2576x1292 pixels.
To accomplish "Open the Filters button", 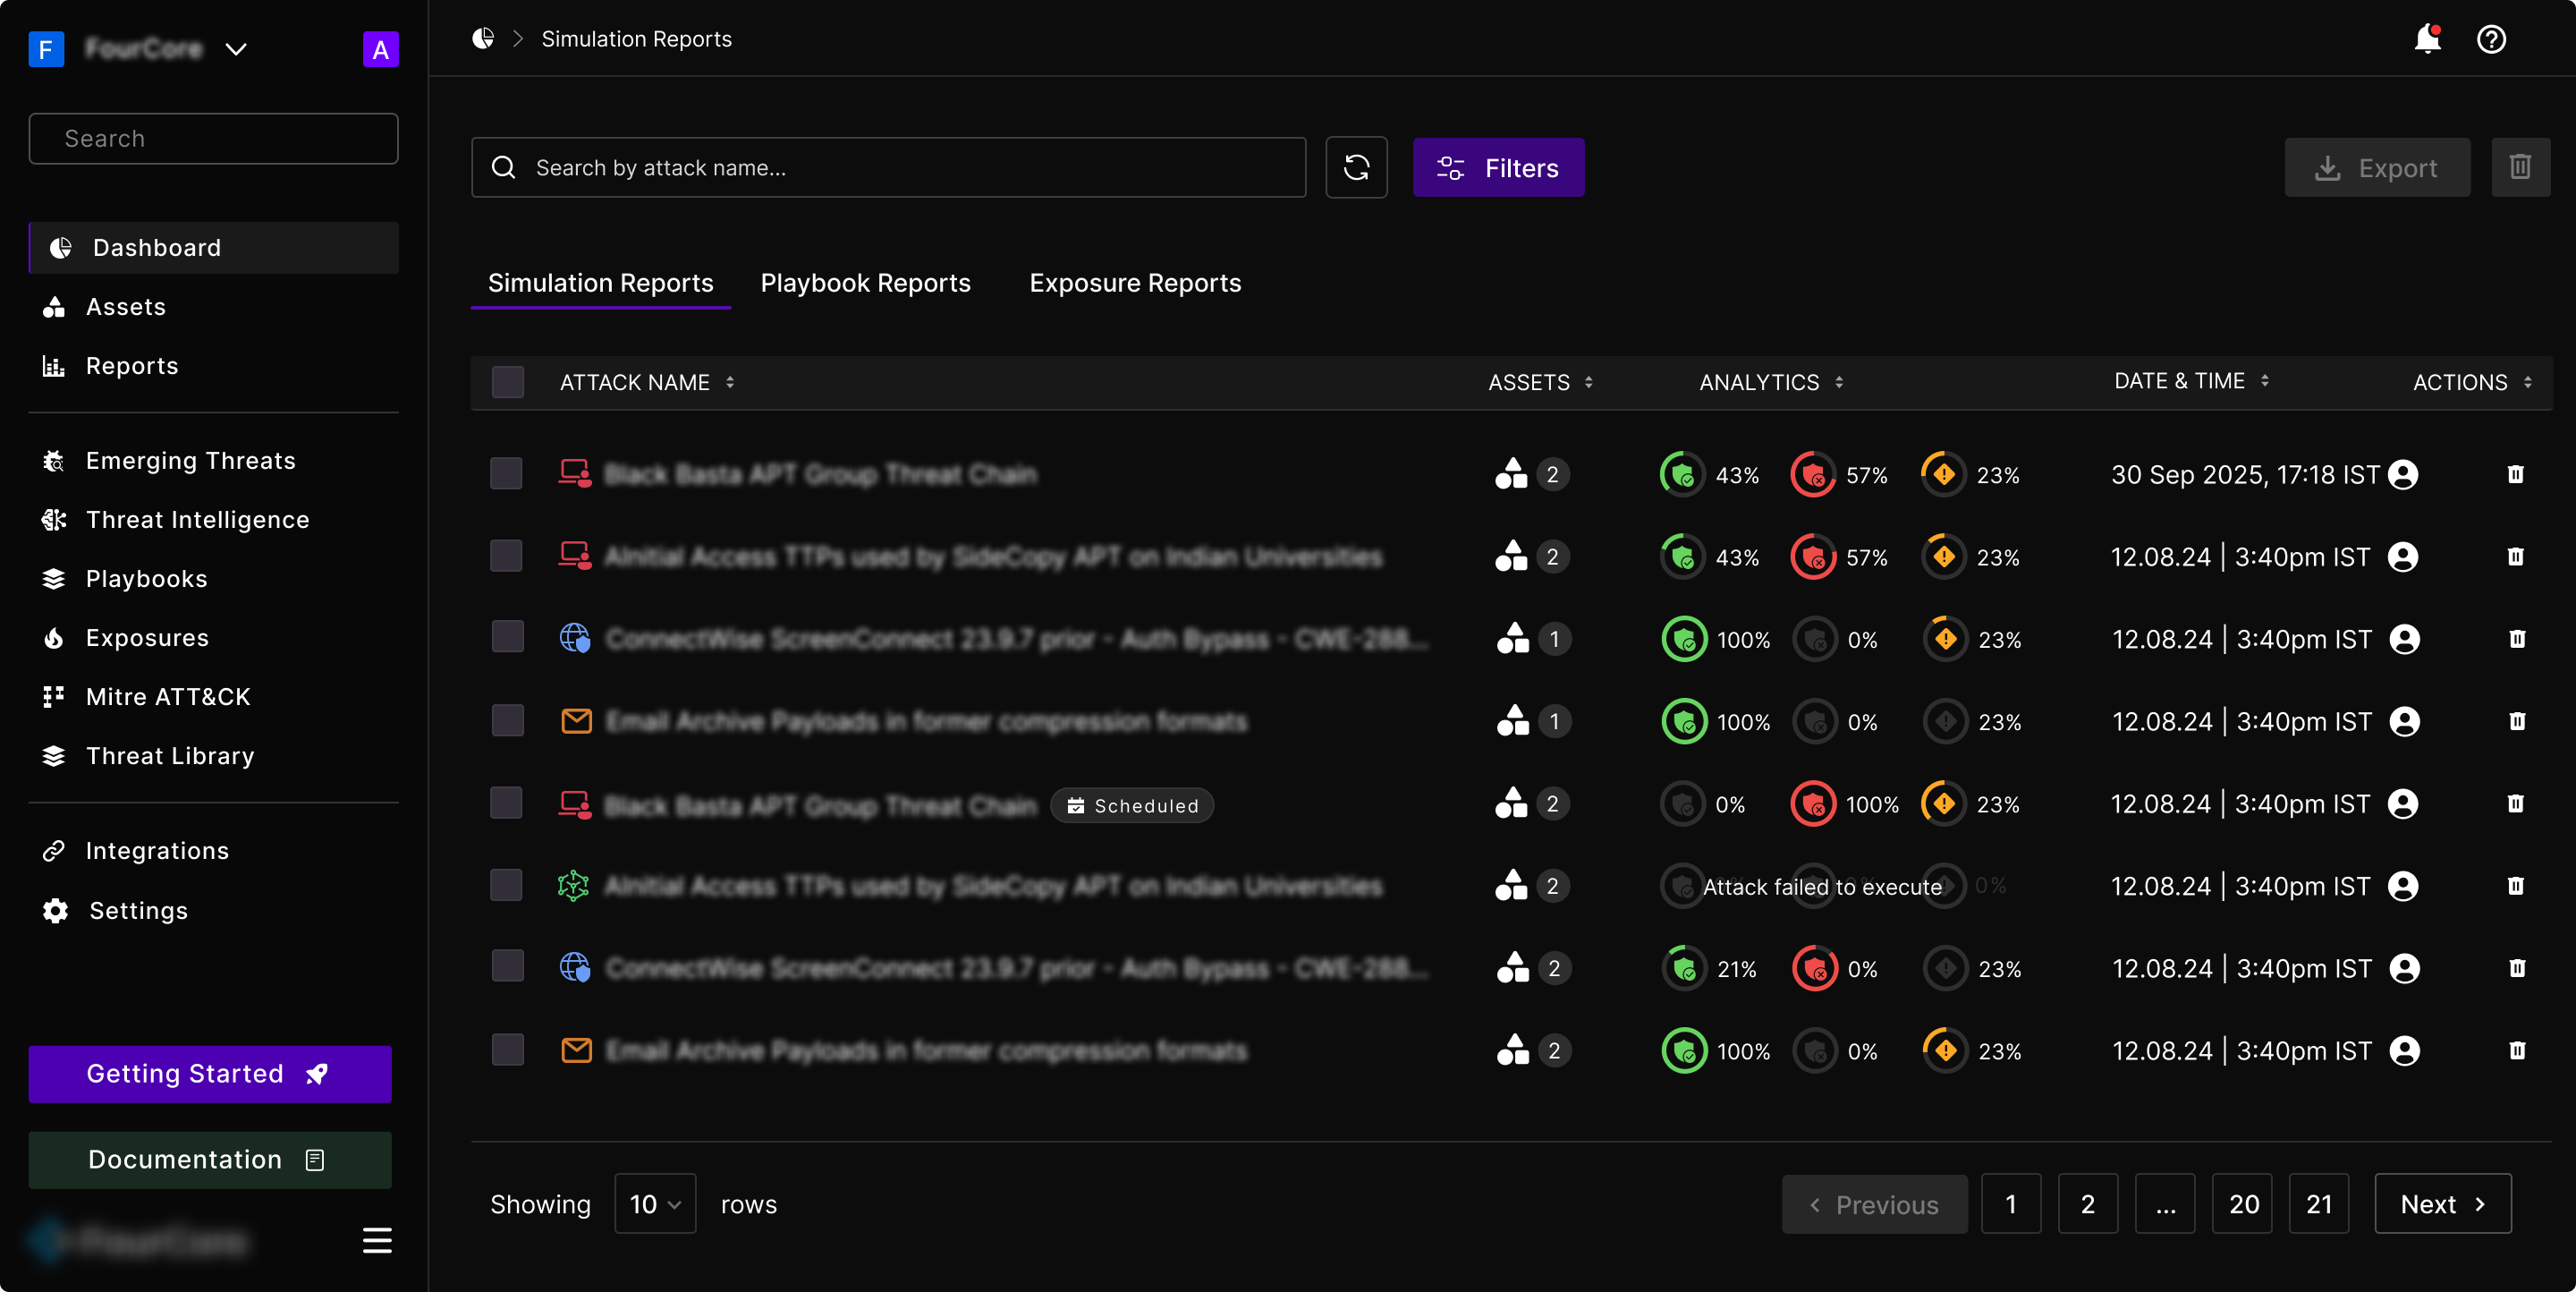I will (x=1498, y=167).
